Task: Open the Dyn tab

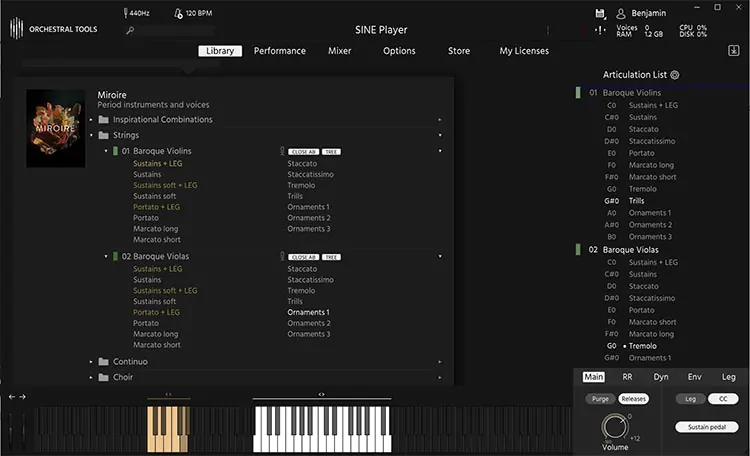Action: click(x=661, y=377)
